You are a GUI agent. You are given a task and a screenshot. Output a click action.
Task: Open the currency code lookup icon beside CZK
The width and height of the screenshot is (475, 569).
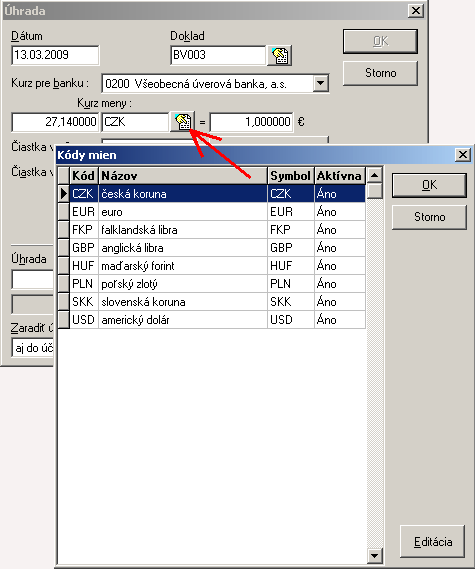tap(183, 122)
